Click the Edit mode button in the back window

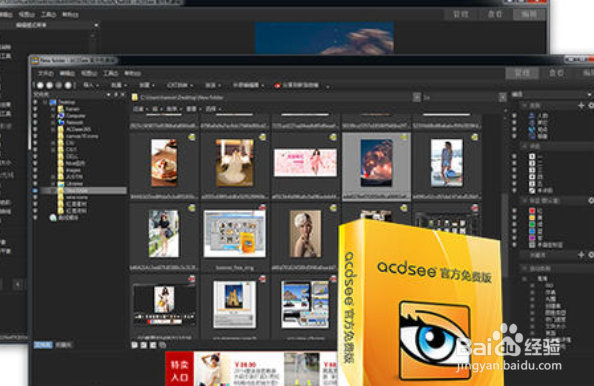pyautogui.click(x=529, y=14)
